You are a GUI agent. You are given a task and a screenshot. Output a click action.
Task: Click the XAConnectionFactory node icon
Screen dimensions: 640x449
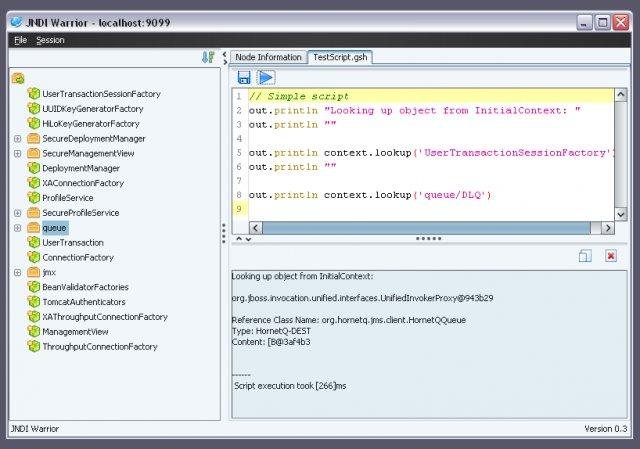(x=33, y=183)
